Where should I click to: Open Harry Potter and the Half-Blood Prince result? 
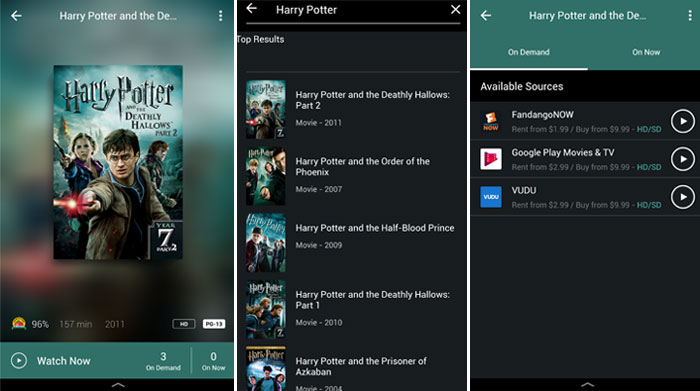click(x=352, y=242)
